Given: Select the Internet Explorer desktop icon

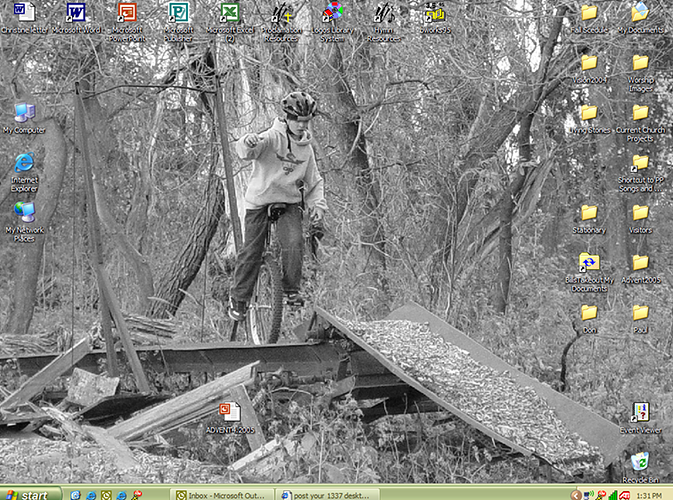Looking at the screenshot, I should coord(24,172).
